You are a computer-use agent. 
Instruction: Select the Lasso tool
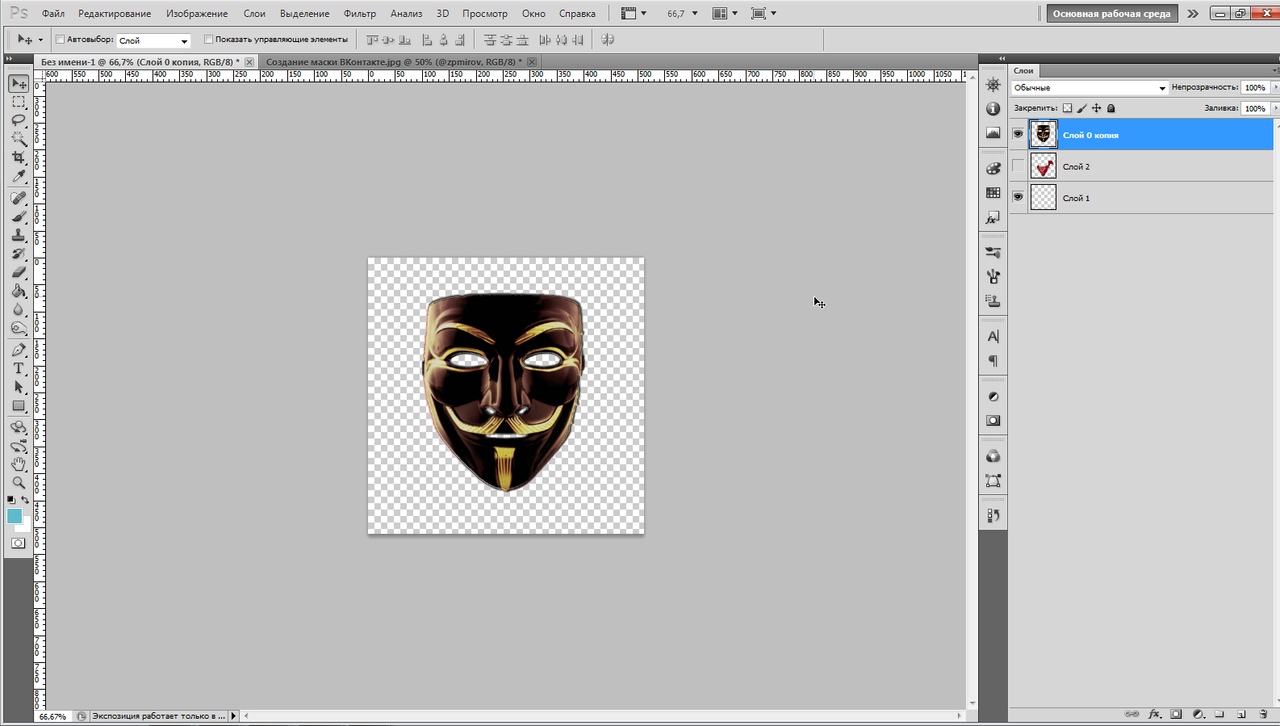click(x=18, y=120)
